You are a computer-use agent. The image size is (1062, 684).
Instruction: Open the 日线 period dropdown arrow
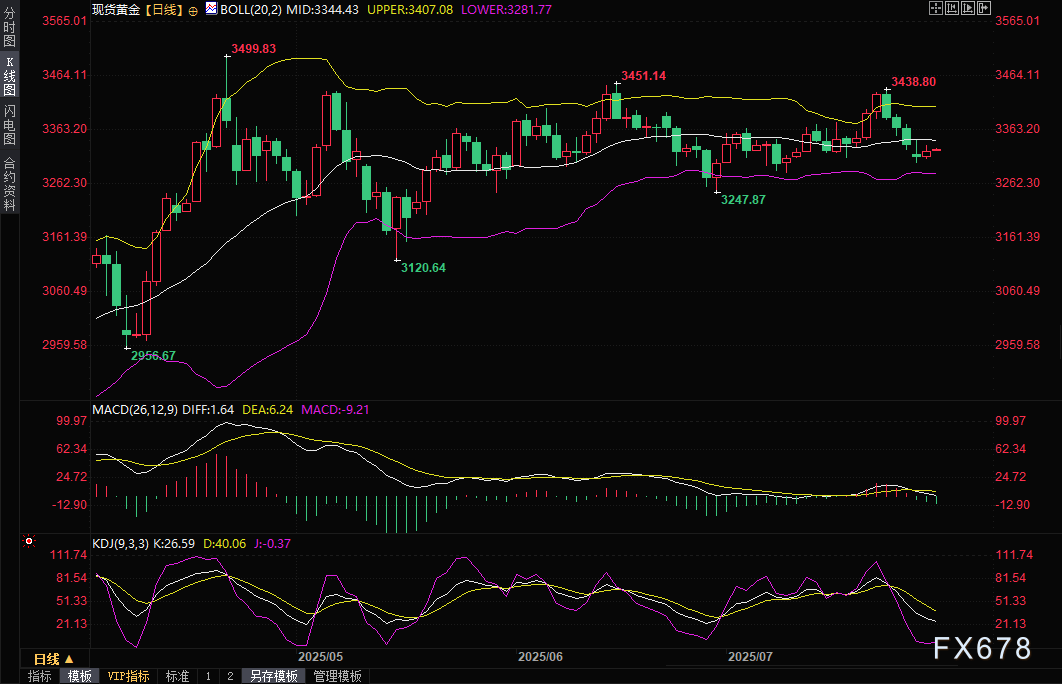[69, 659]
